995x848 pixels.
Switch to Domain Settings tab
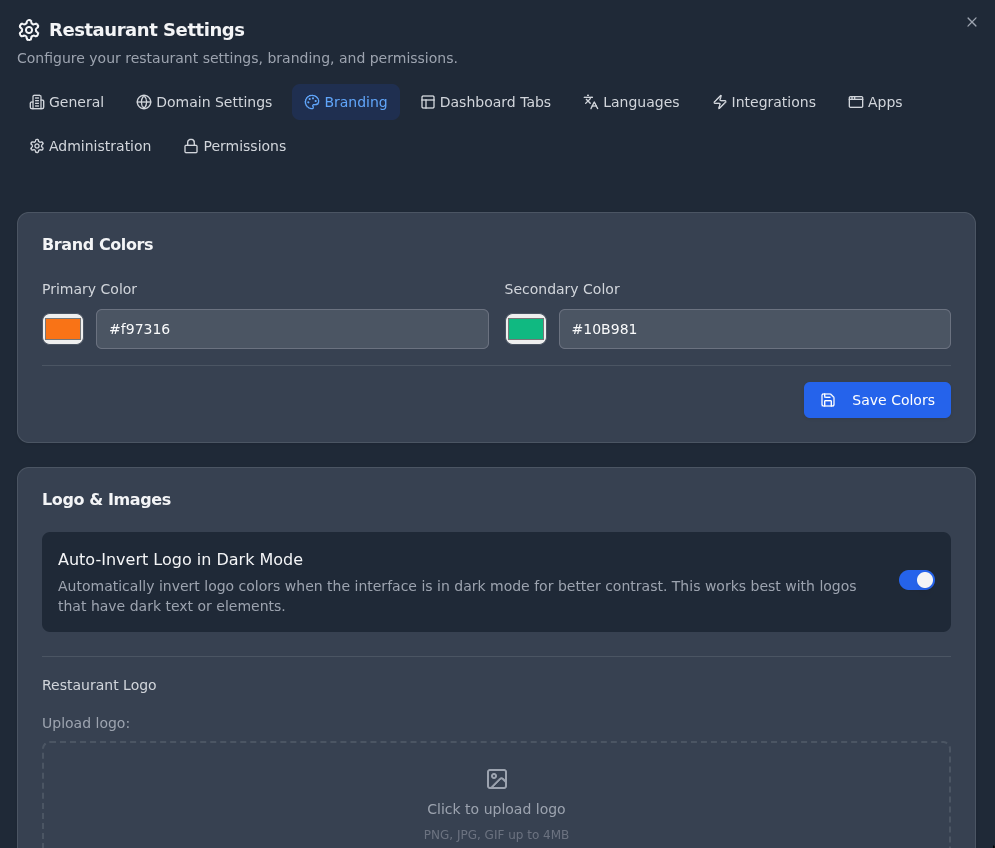[x=204, y=102]
